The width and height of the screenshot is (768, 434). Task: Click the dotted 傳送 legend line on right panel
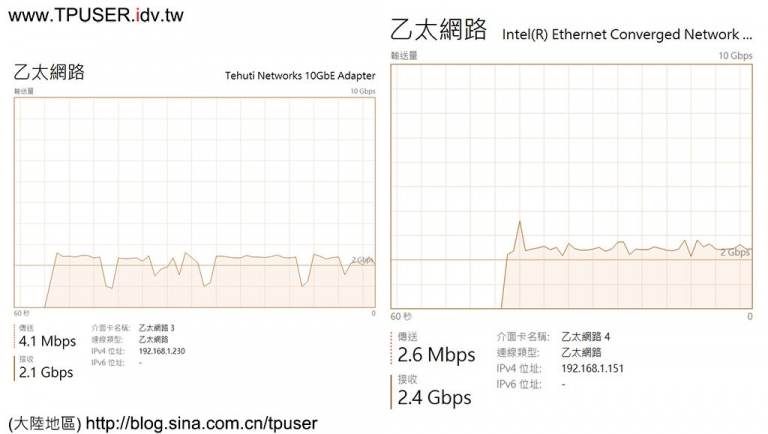(x=391, y=348)
